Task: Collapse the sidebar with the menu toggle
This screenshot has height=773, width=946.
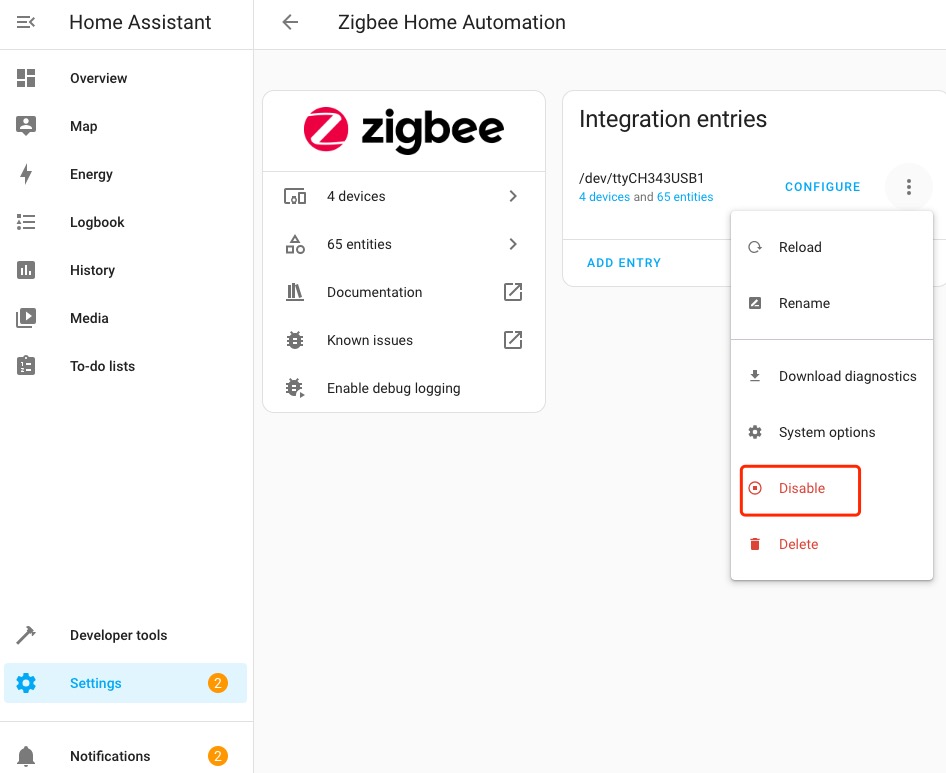Action: 25,22
